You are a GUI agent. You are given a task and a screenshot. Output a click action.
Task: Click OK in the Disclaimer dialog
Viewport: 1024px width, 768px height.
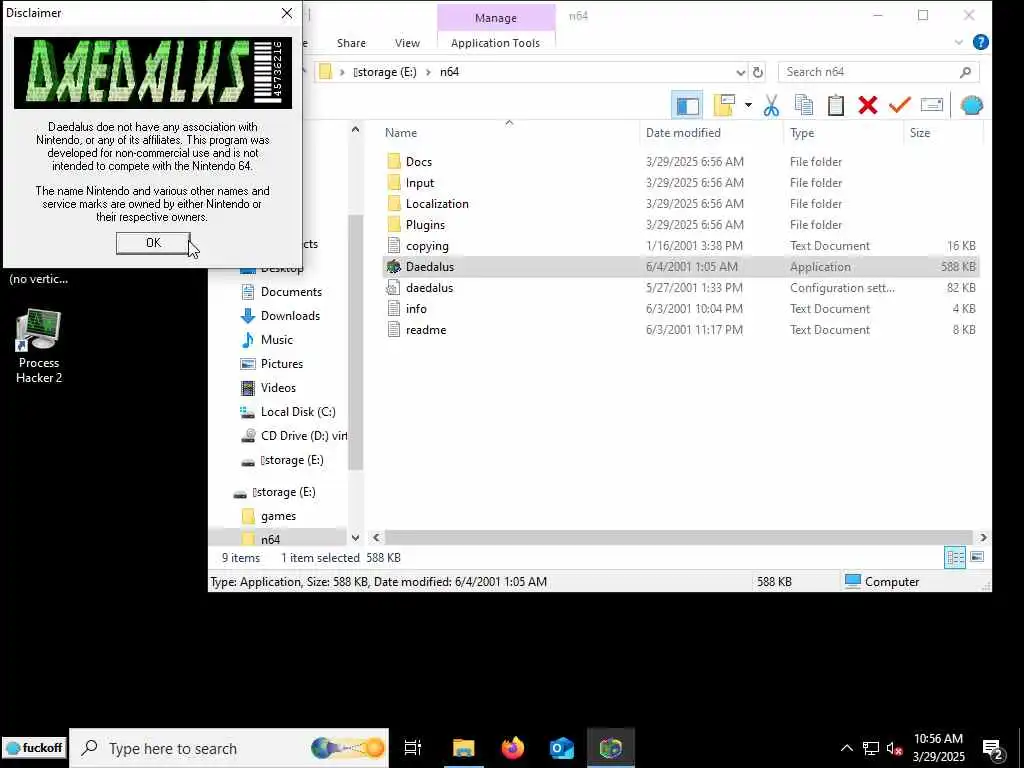tap(153, 243)
